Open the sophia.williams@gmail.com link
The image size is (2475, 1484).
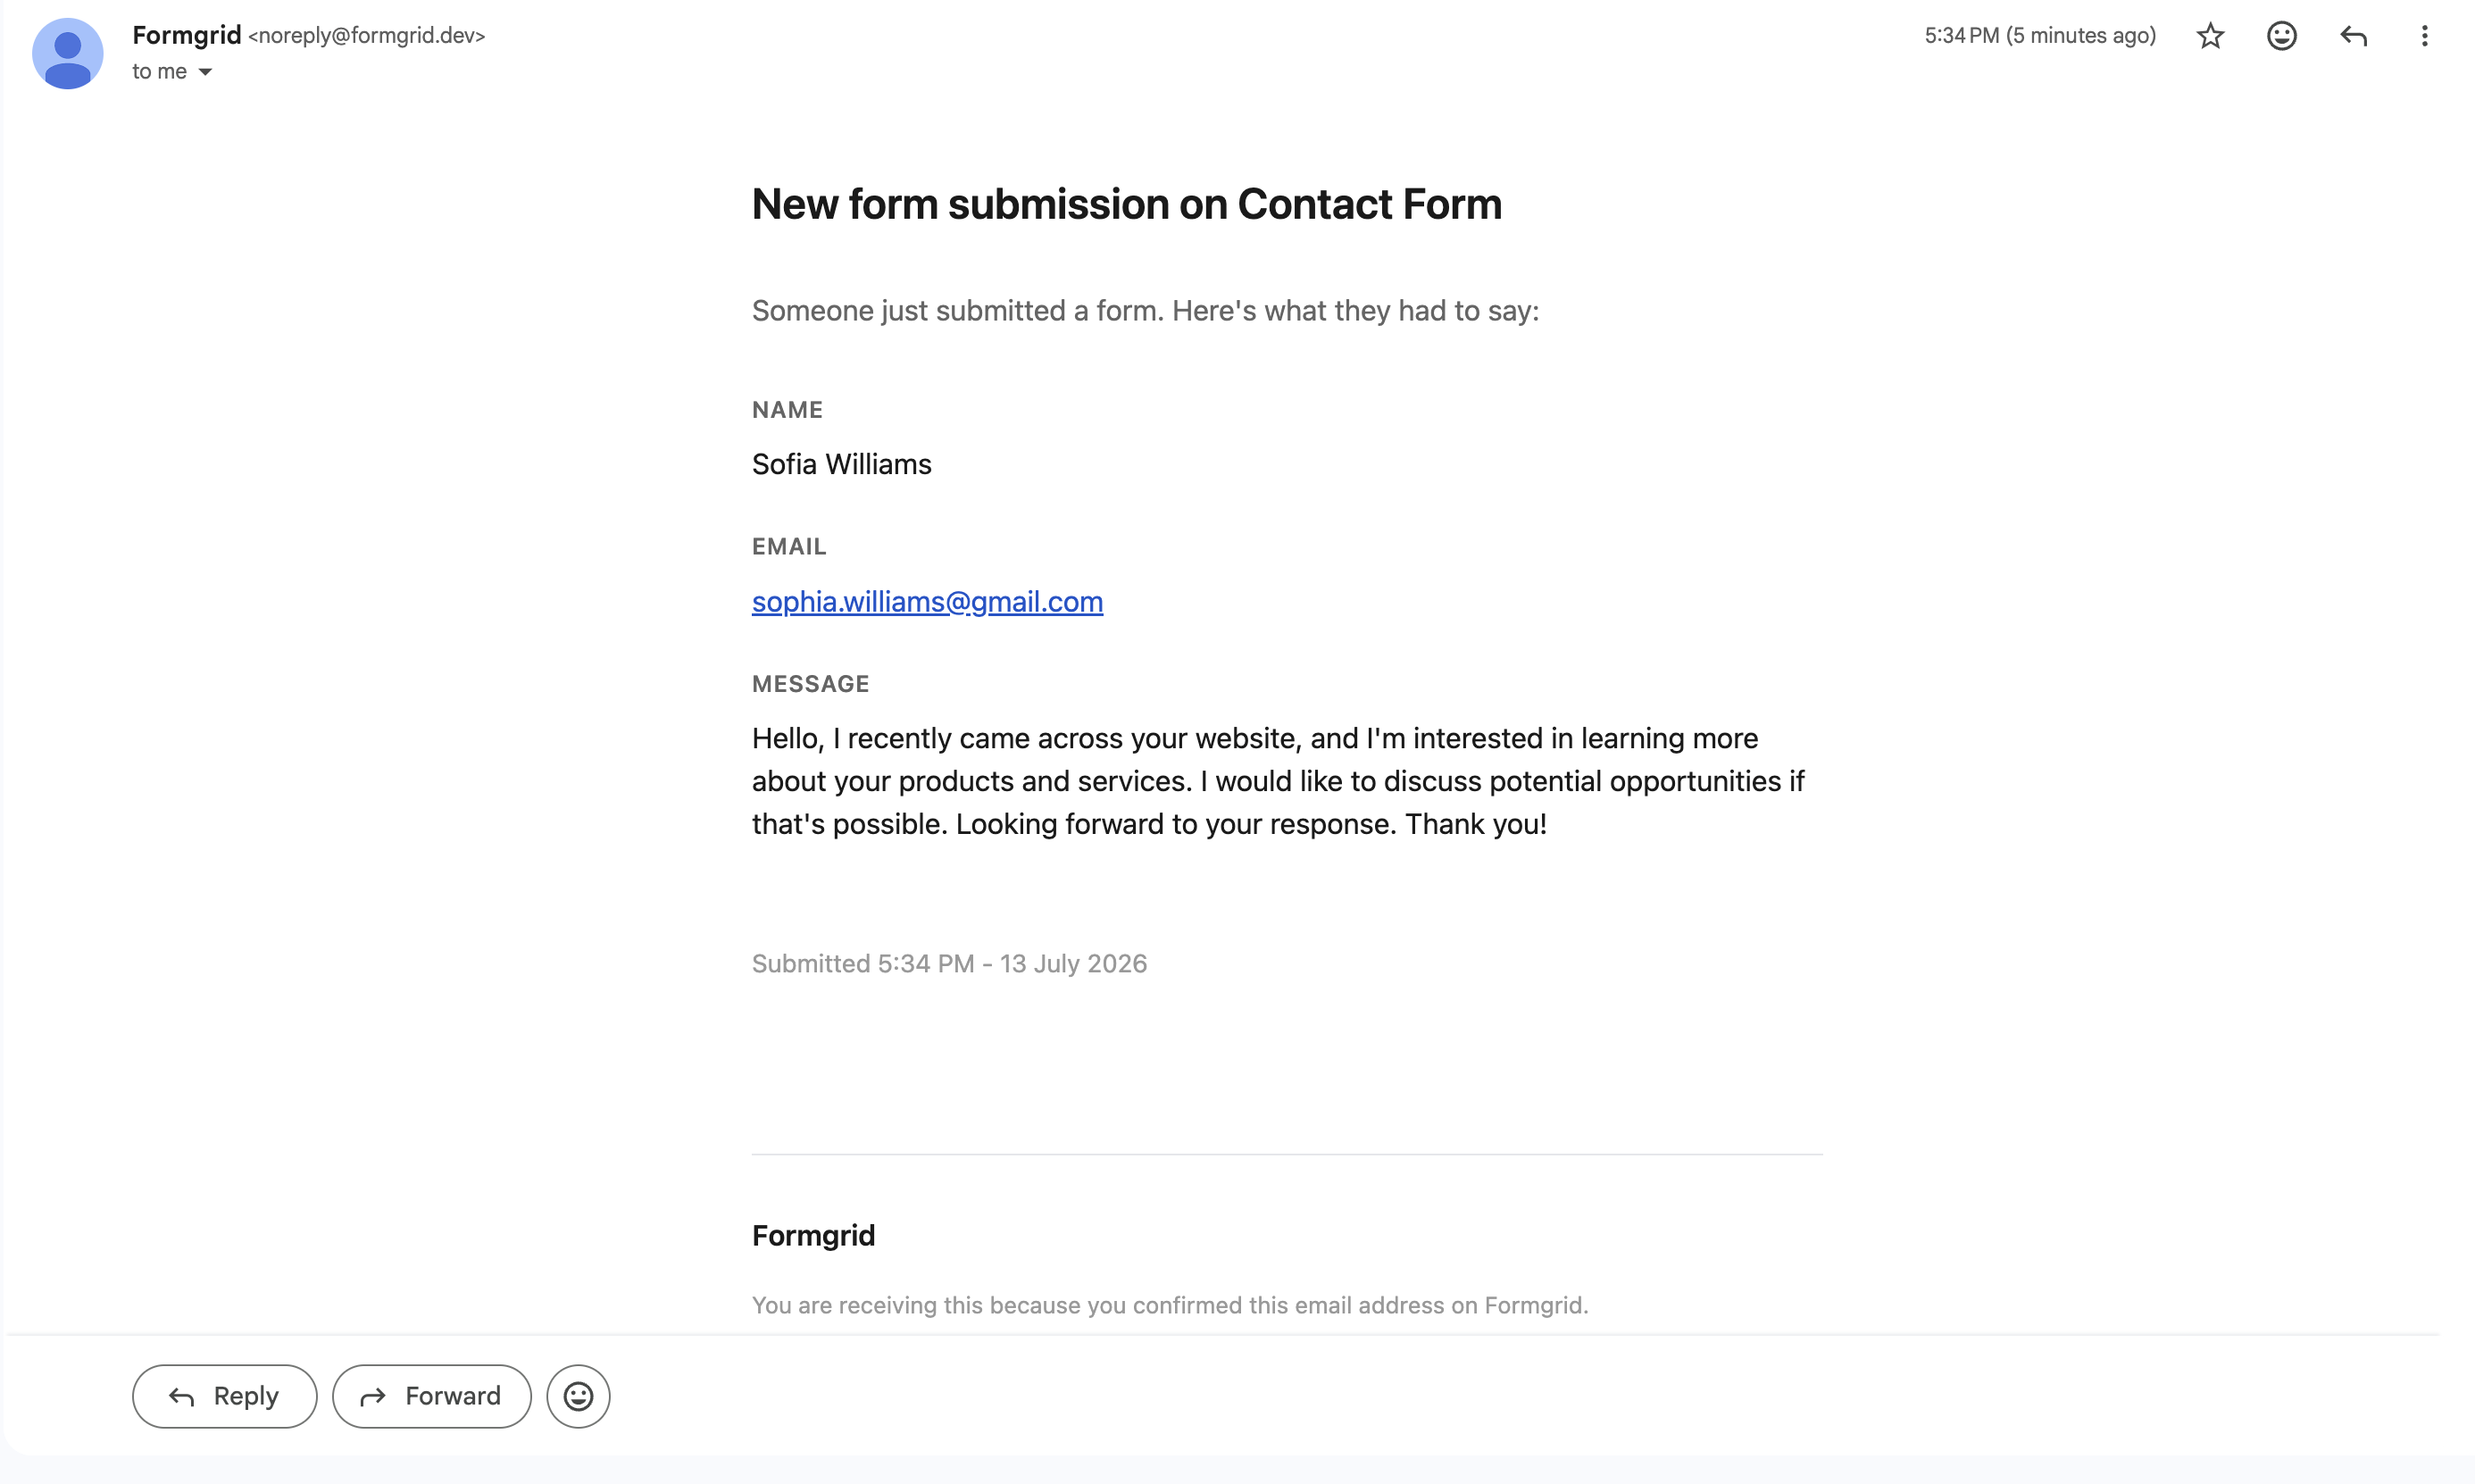coord(927,602)
